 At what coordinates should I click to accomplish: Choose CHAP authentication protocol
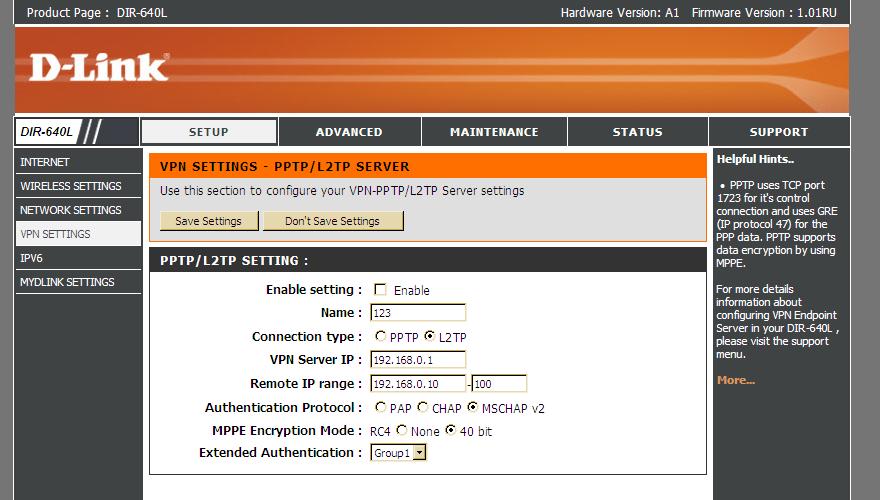coord(423,407)
